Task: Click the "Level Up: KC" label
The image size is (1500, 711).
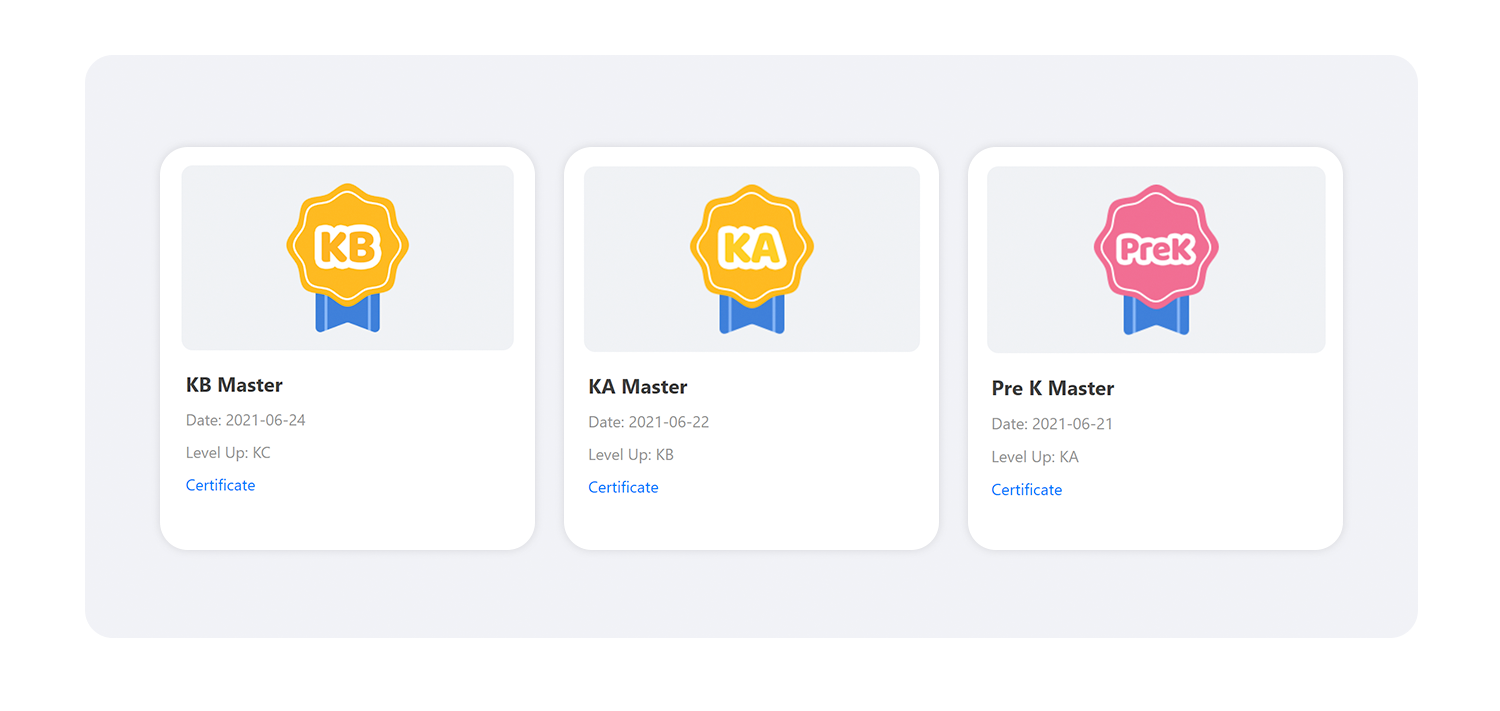Action: (x=228, y=452)
